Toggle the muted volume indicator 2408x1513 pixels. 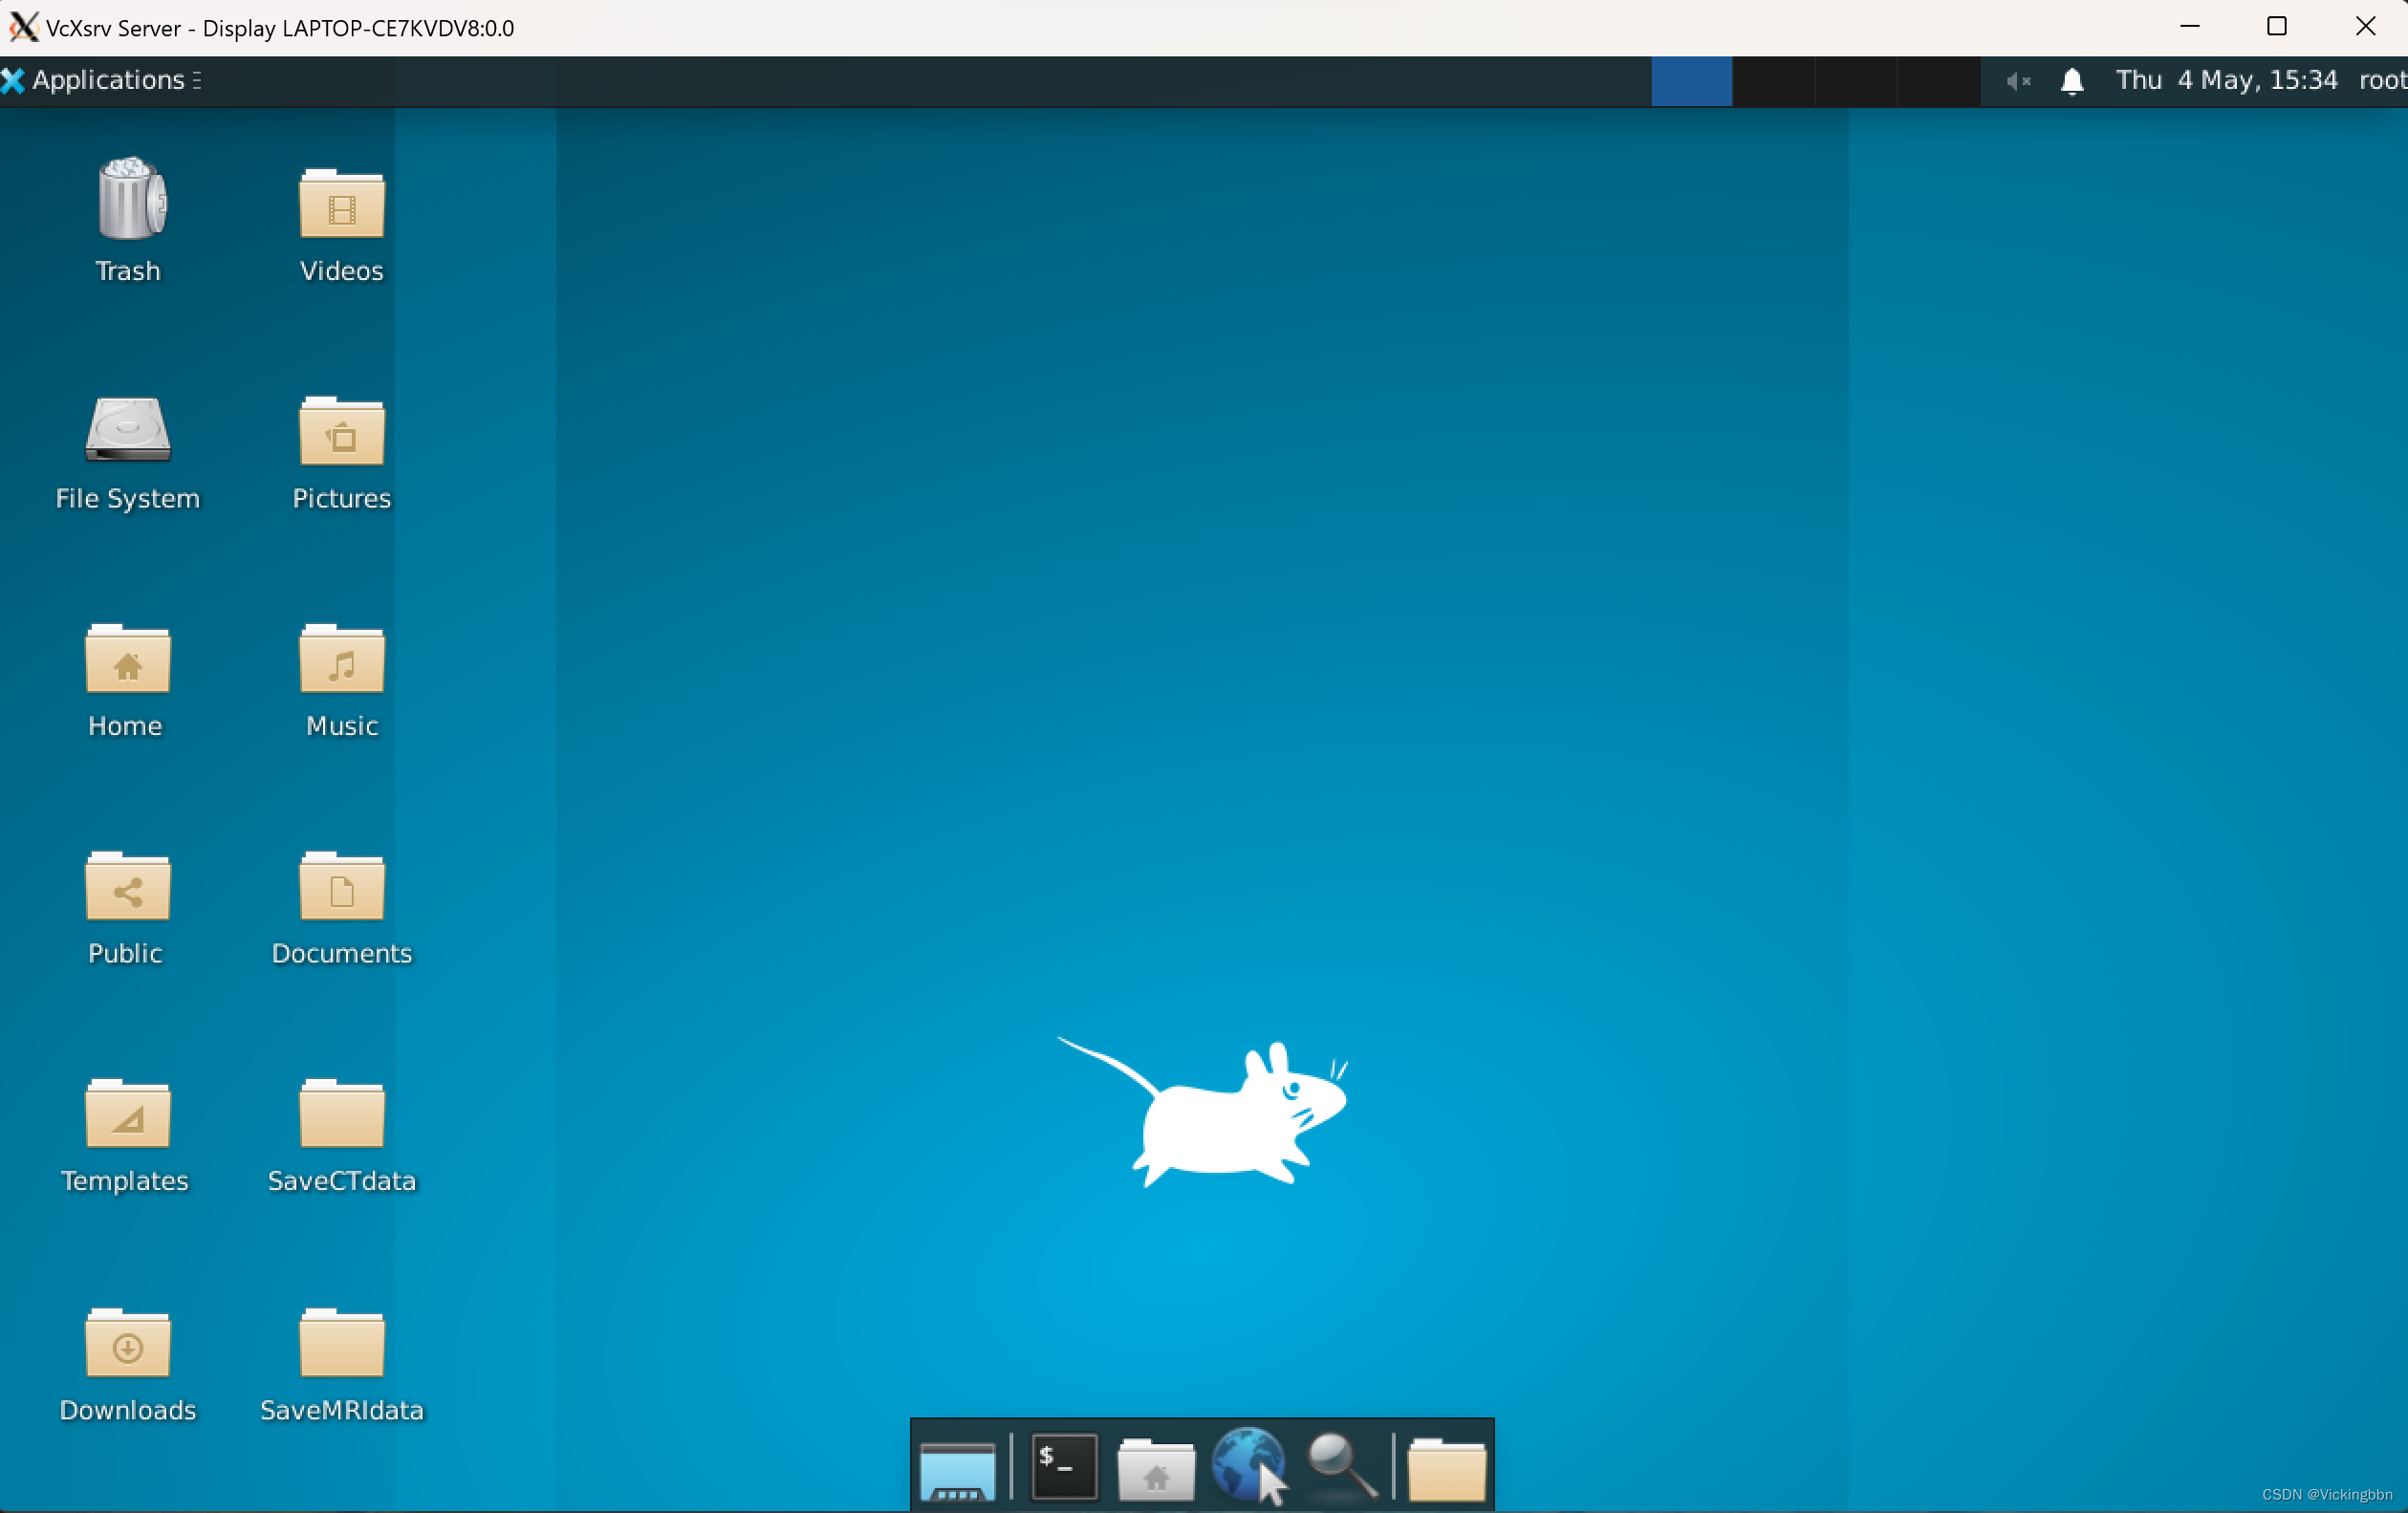pos(2018,81)
